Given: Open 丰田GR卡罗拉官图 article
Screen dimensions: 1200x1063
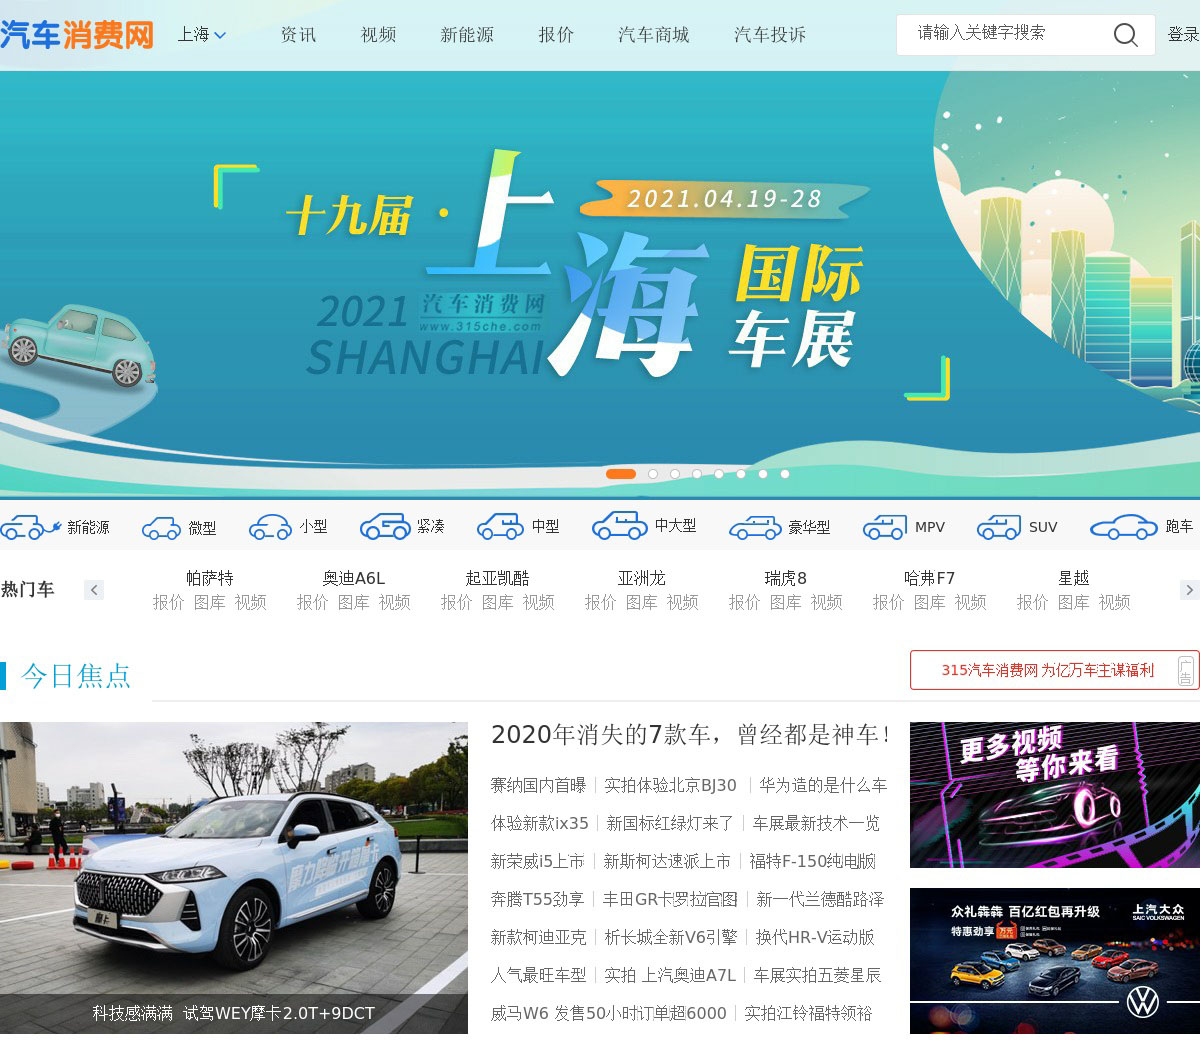Looking at the screenshot, I should click(x=670, y=899).
